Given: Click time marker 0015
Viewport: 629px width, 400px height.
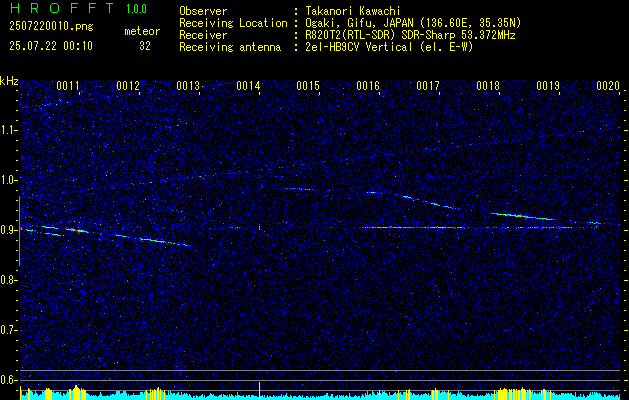Looking at the screenshot, I should (x=308, y=86).
